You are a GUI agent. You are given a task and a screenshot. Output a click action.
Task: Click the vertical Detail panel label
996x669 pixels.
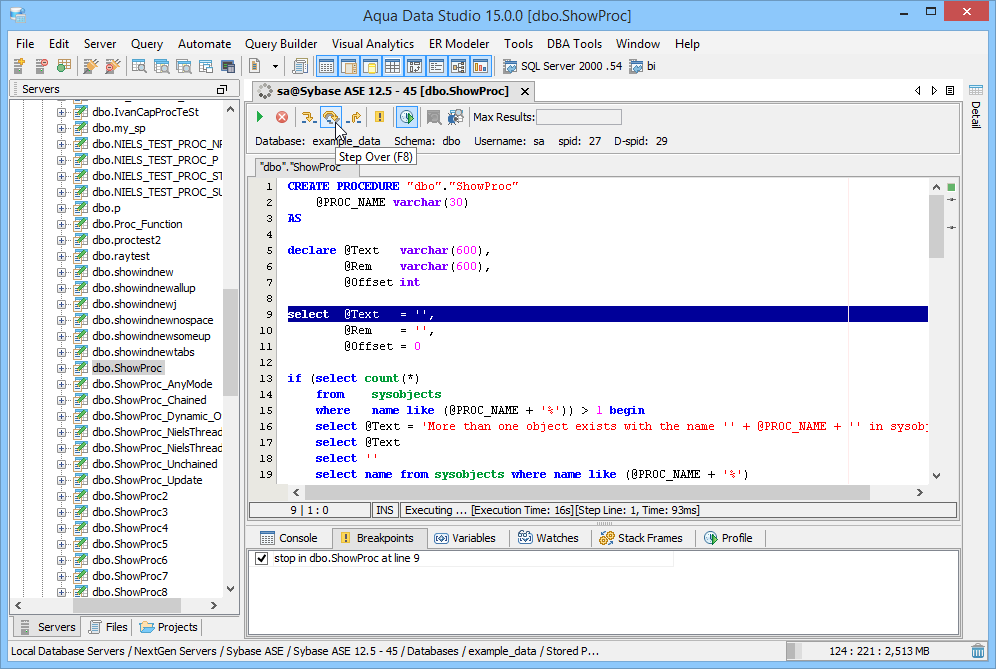pyautogui.click(x=976, y=115)
